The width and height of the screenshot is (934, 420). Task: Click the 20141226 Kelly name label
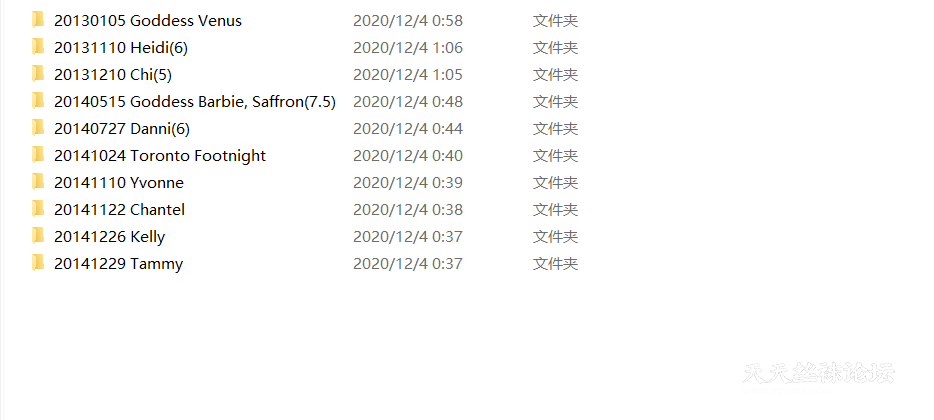tap(110, 237)
